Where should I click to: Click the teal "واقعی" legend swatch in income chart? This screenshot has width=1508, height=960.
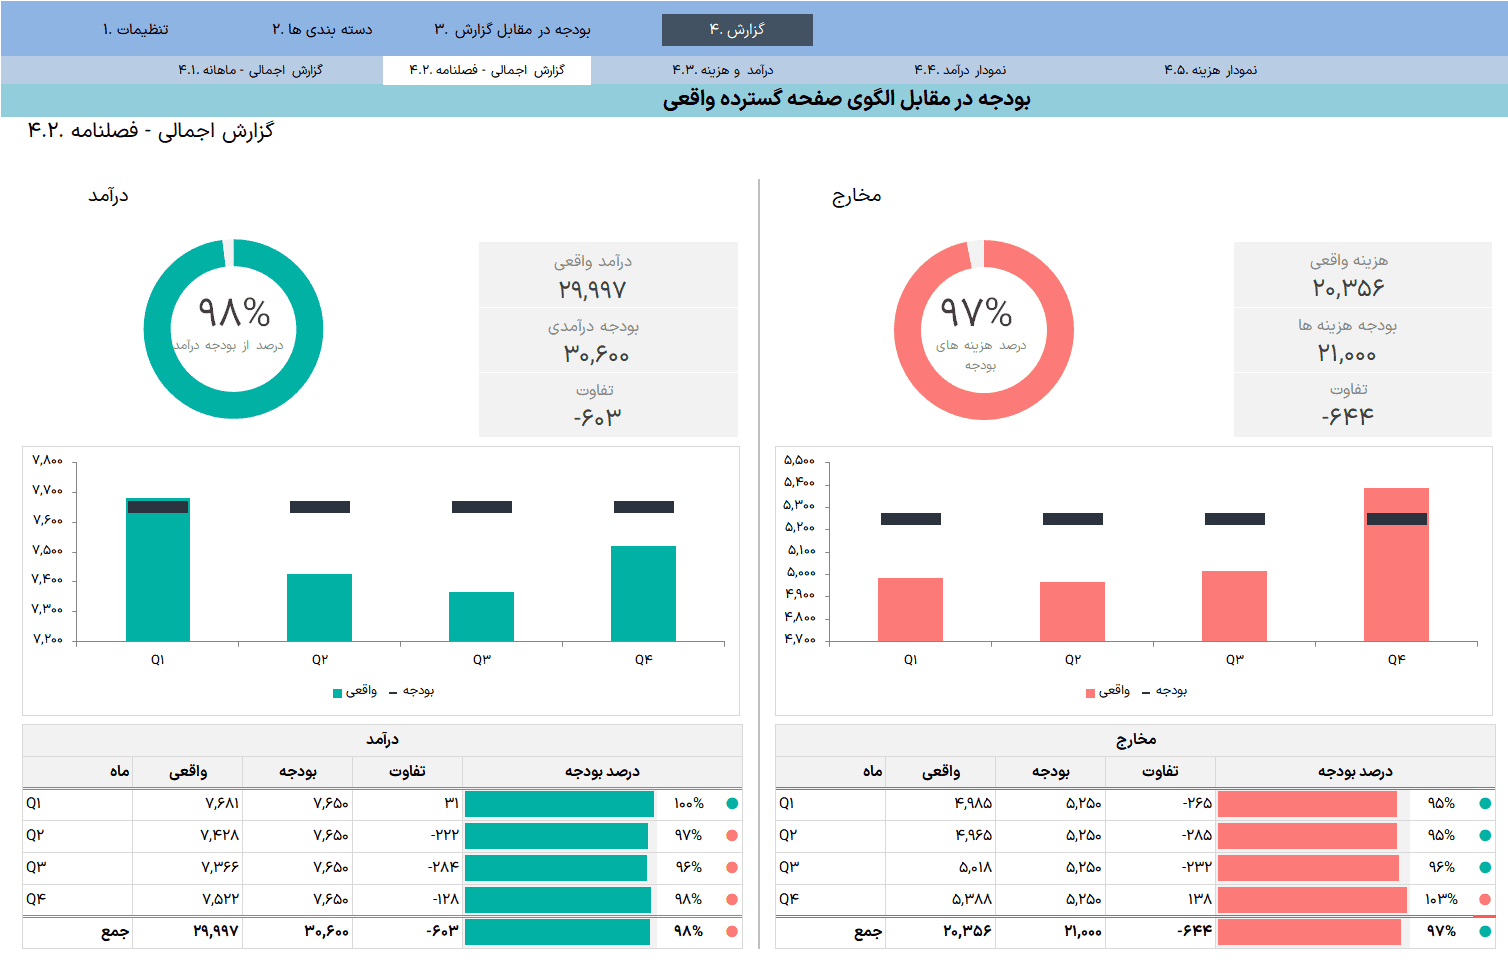click(x=337, y=693)
